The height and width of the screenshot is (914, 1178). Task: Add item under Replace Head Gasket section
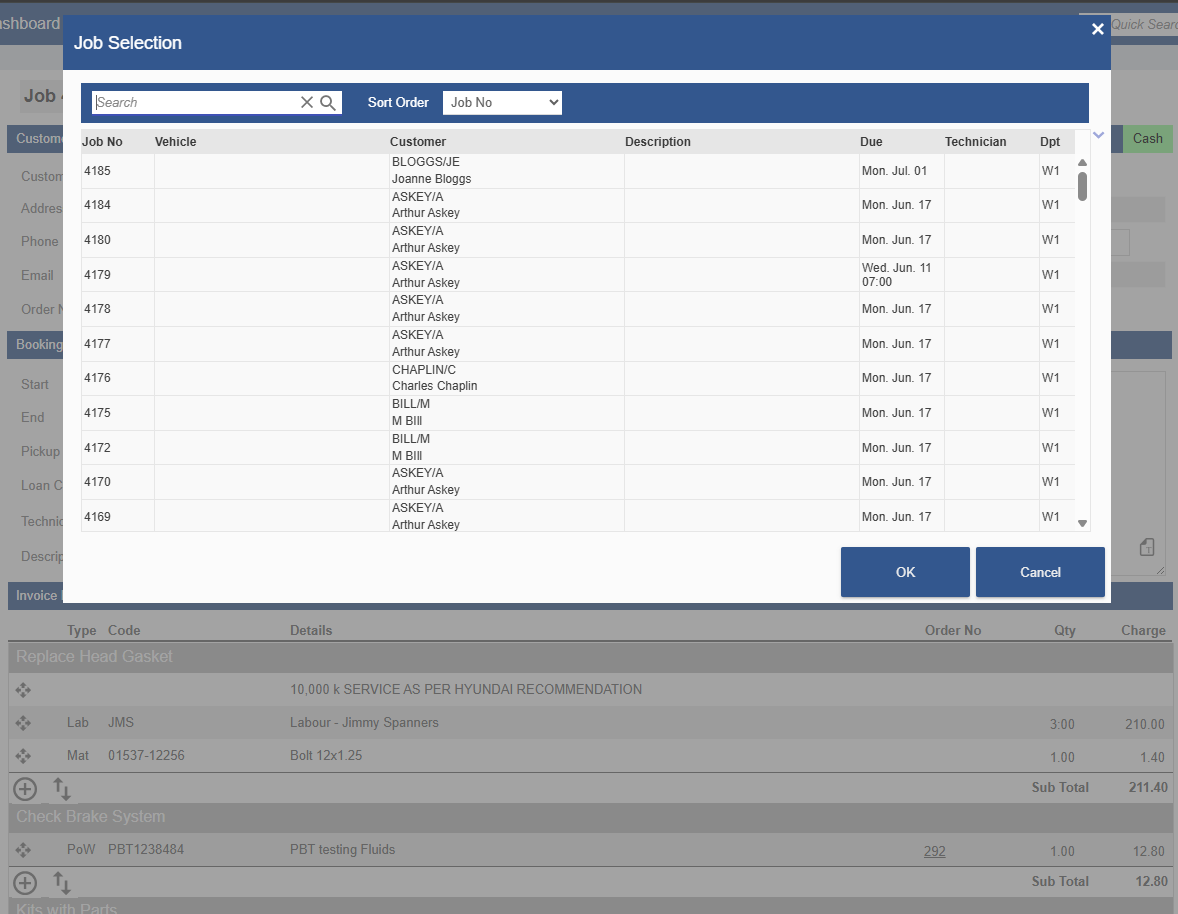(25, 789)
